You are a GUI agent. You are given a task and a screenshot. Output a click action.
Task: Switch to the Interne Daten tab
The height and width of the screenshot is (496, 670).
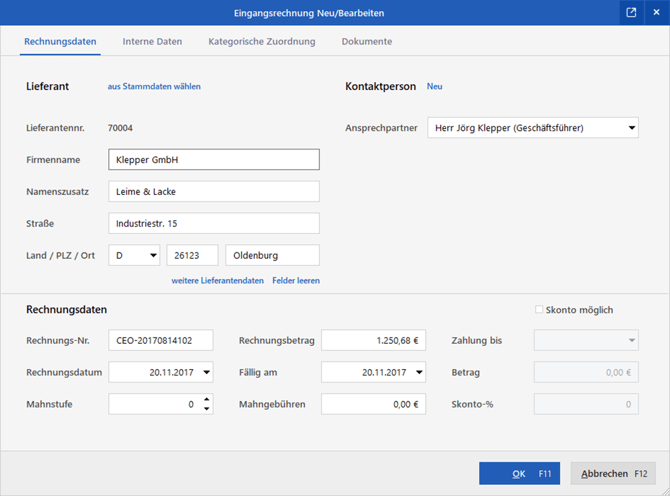click(152, 42)
